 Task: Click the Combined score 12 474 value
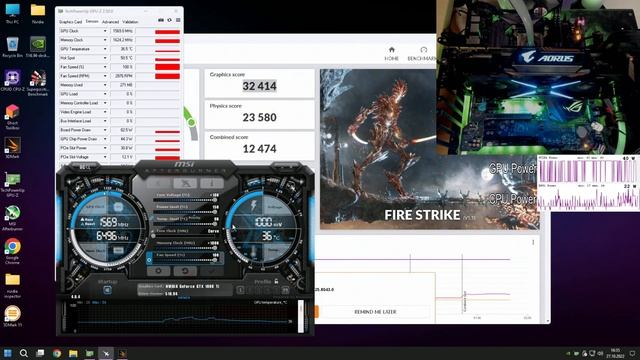[x=260, y=149]
